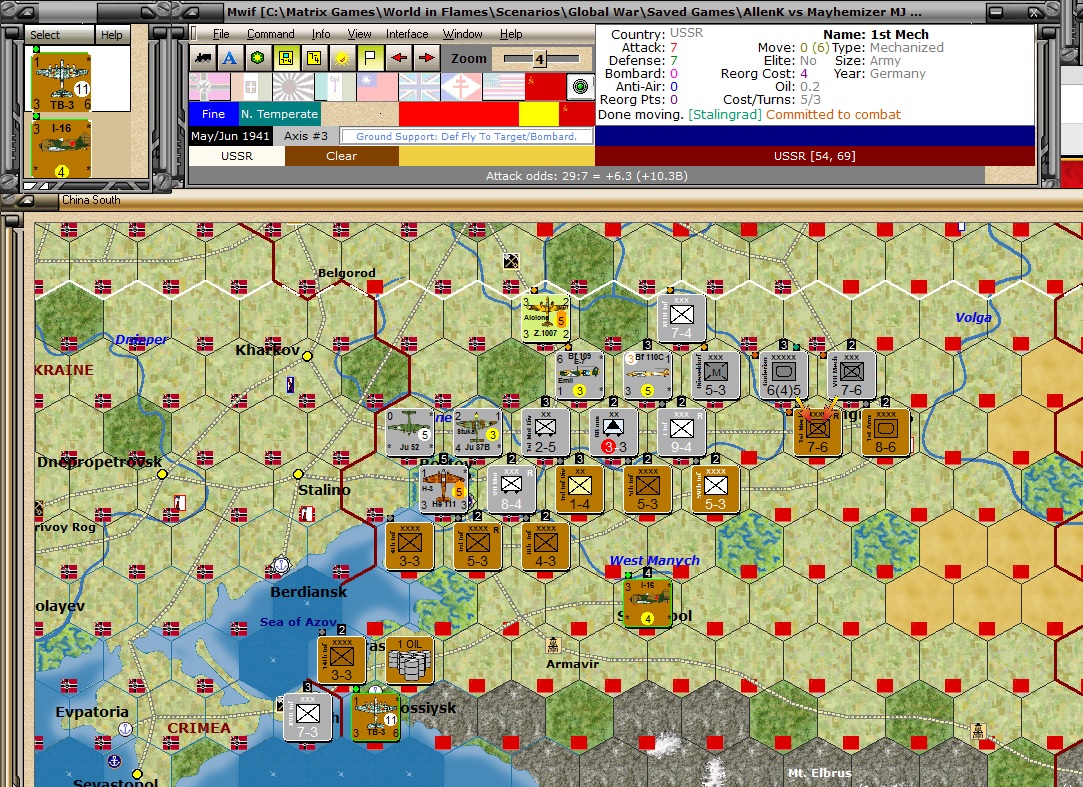Click the Clear terrain label
Image resolution: width=1083 pixels, height=787 pixels.
point(341,156)
